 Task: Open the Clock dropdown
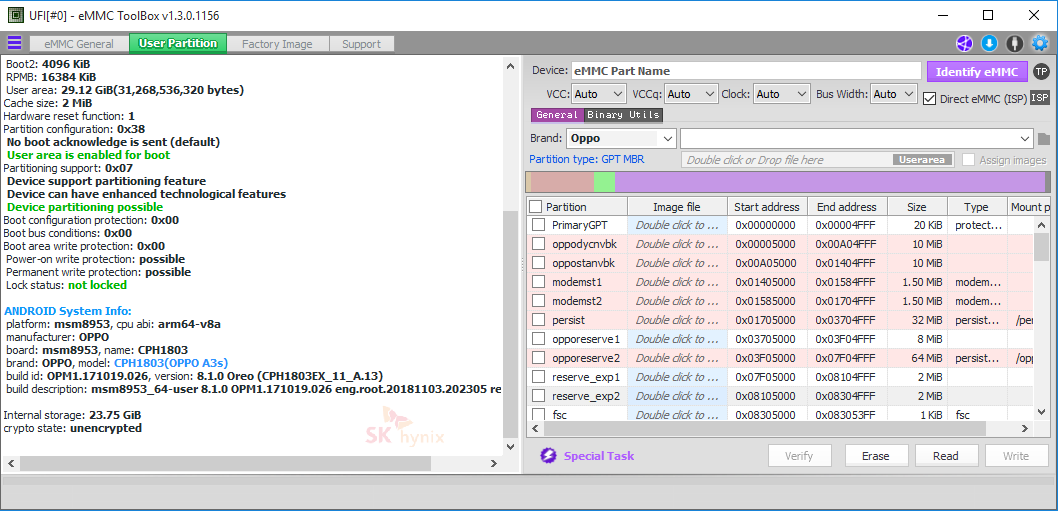(781, 94)
